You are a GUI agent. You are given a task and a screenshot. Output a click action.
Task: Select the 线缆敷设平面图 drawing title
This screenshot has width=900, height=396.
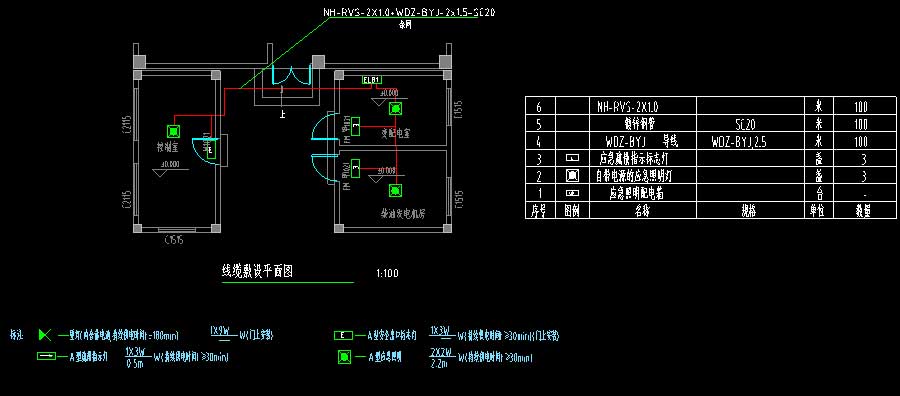coord(257,271)
